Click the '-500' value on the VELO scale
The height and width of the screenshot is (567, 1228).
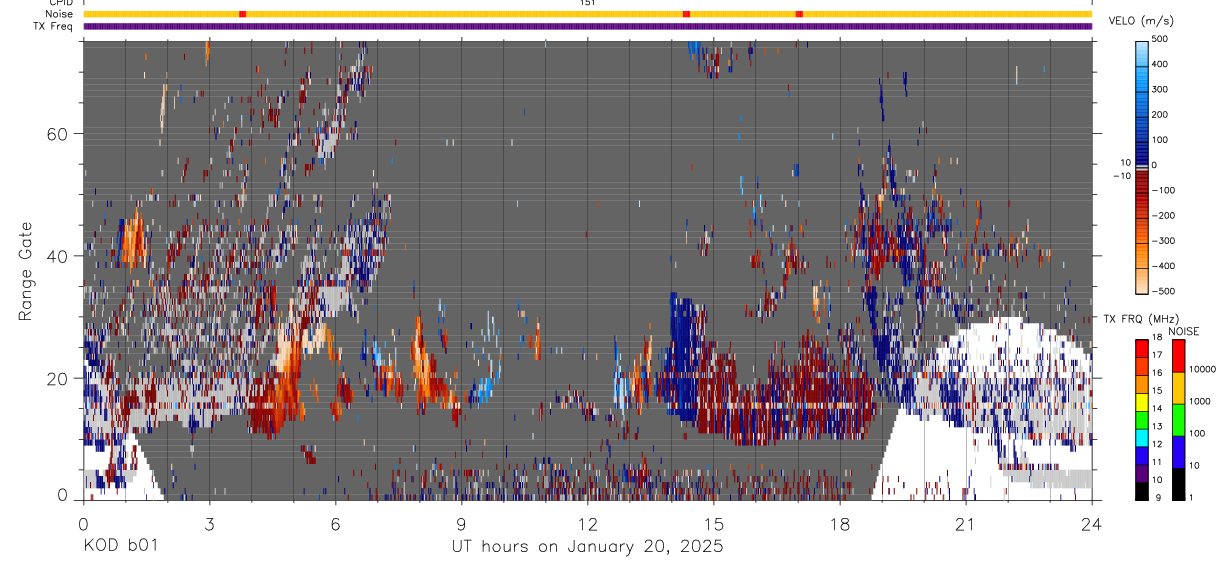tap(1162, 292)
